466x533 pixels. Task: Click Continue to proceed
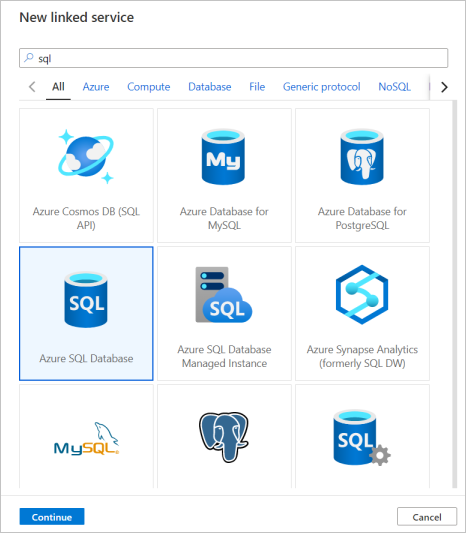(x=52, y=517)
